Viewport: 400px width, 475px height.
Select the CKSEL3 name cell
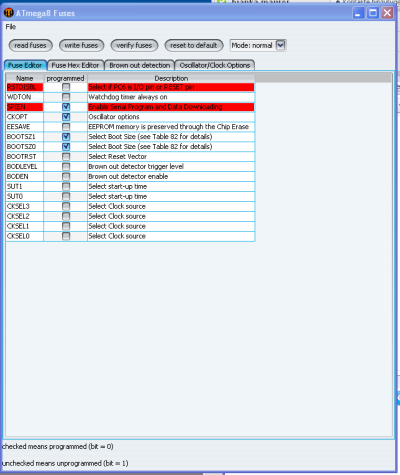[25, 206]
